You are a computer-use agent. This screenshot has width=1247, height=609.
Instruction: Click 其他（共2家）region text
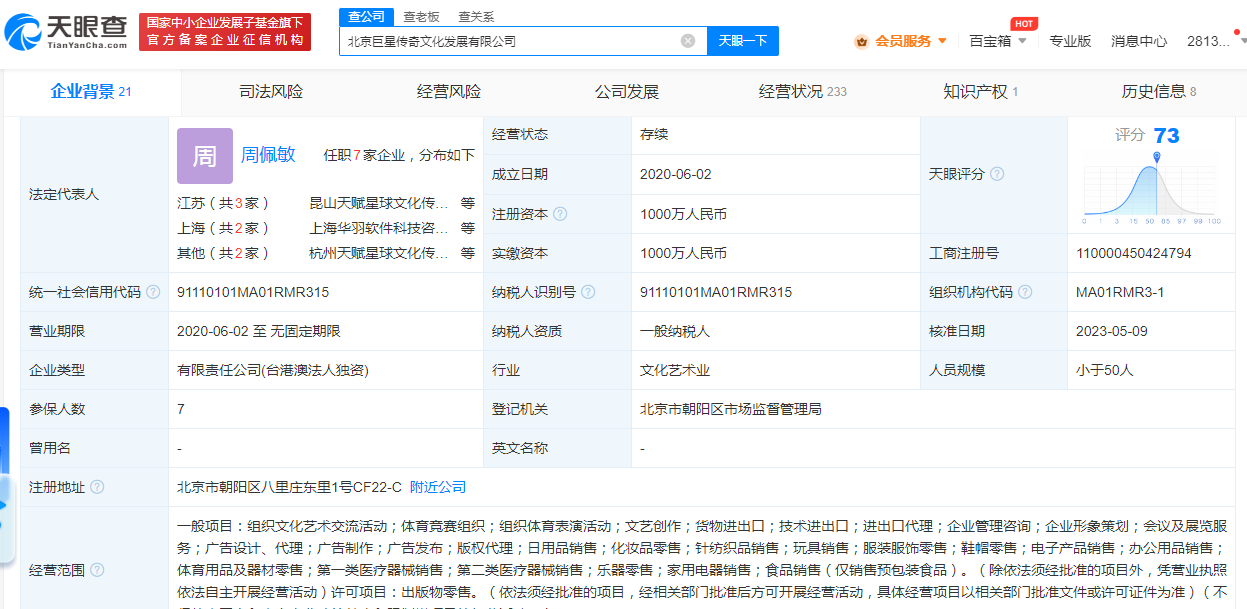(x=223, y=253)
